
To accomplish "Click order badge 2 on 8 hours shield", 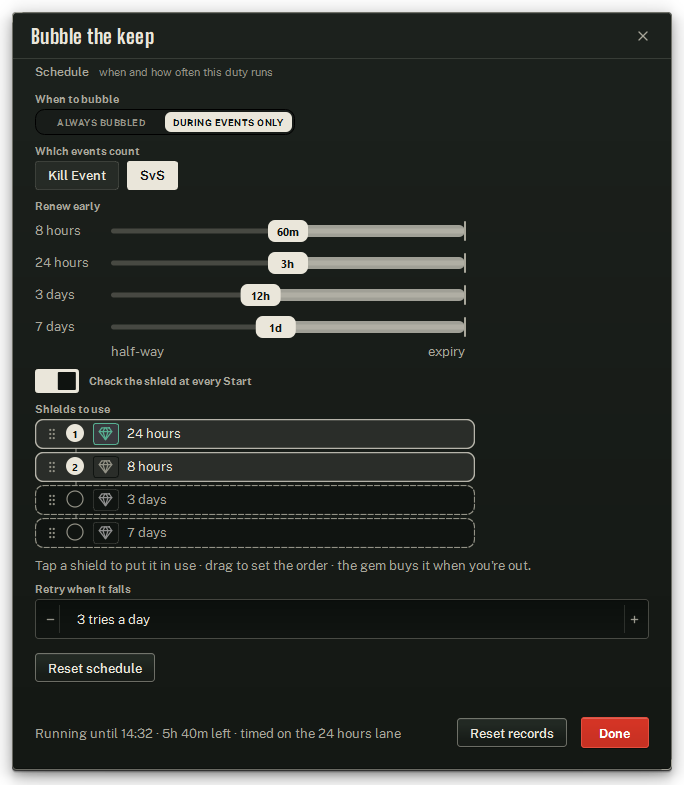I will [x=75, y=467].
